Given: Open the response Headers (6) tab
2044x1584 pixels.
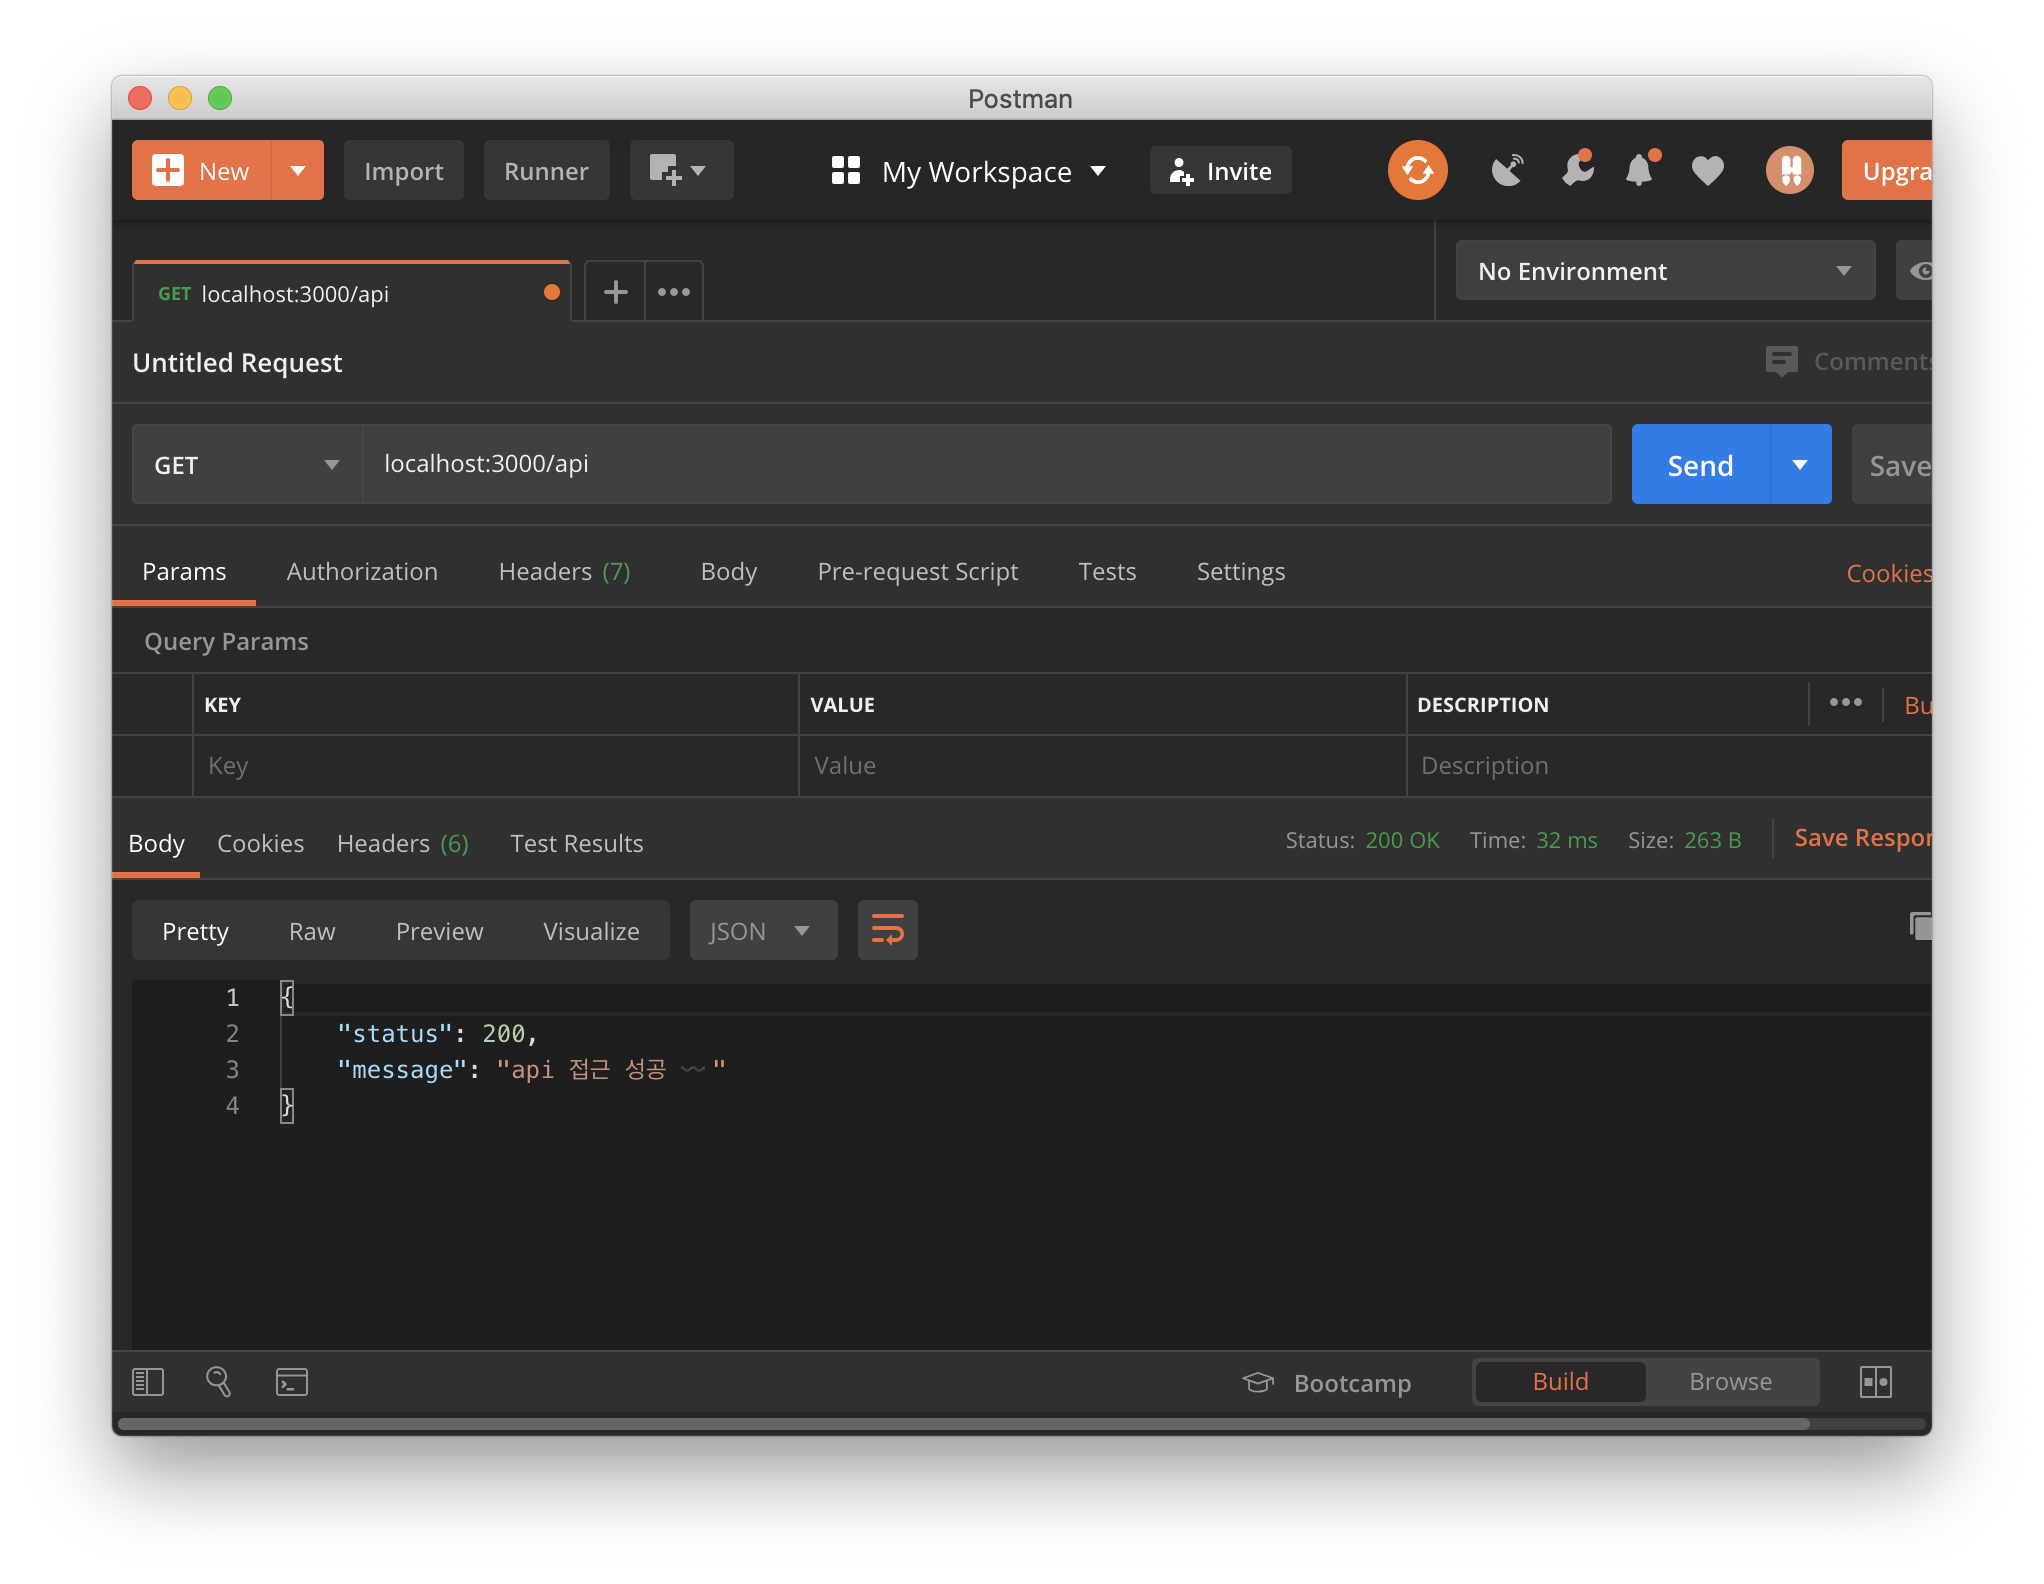Looking at the screenshot, I should click(x=402, y=844).
